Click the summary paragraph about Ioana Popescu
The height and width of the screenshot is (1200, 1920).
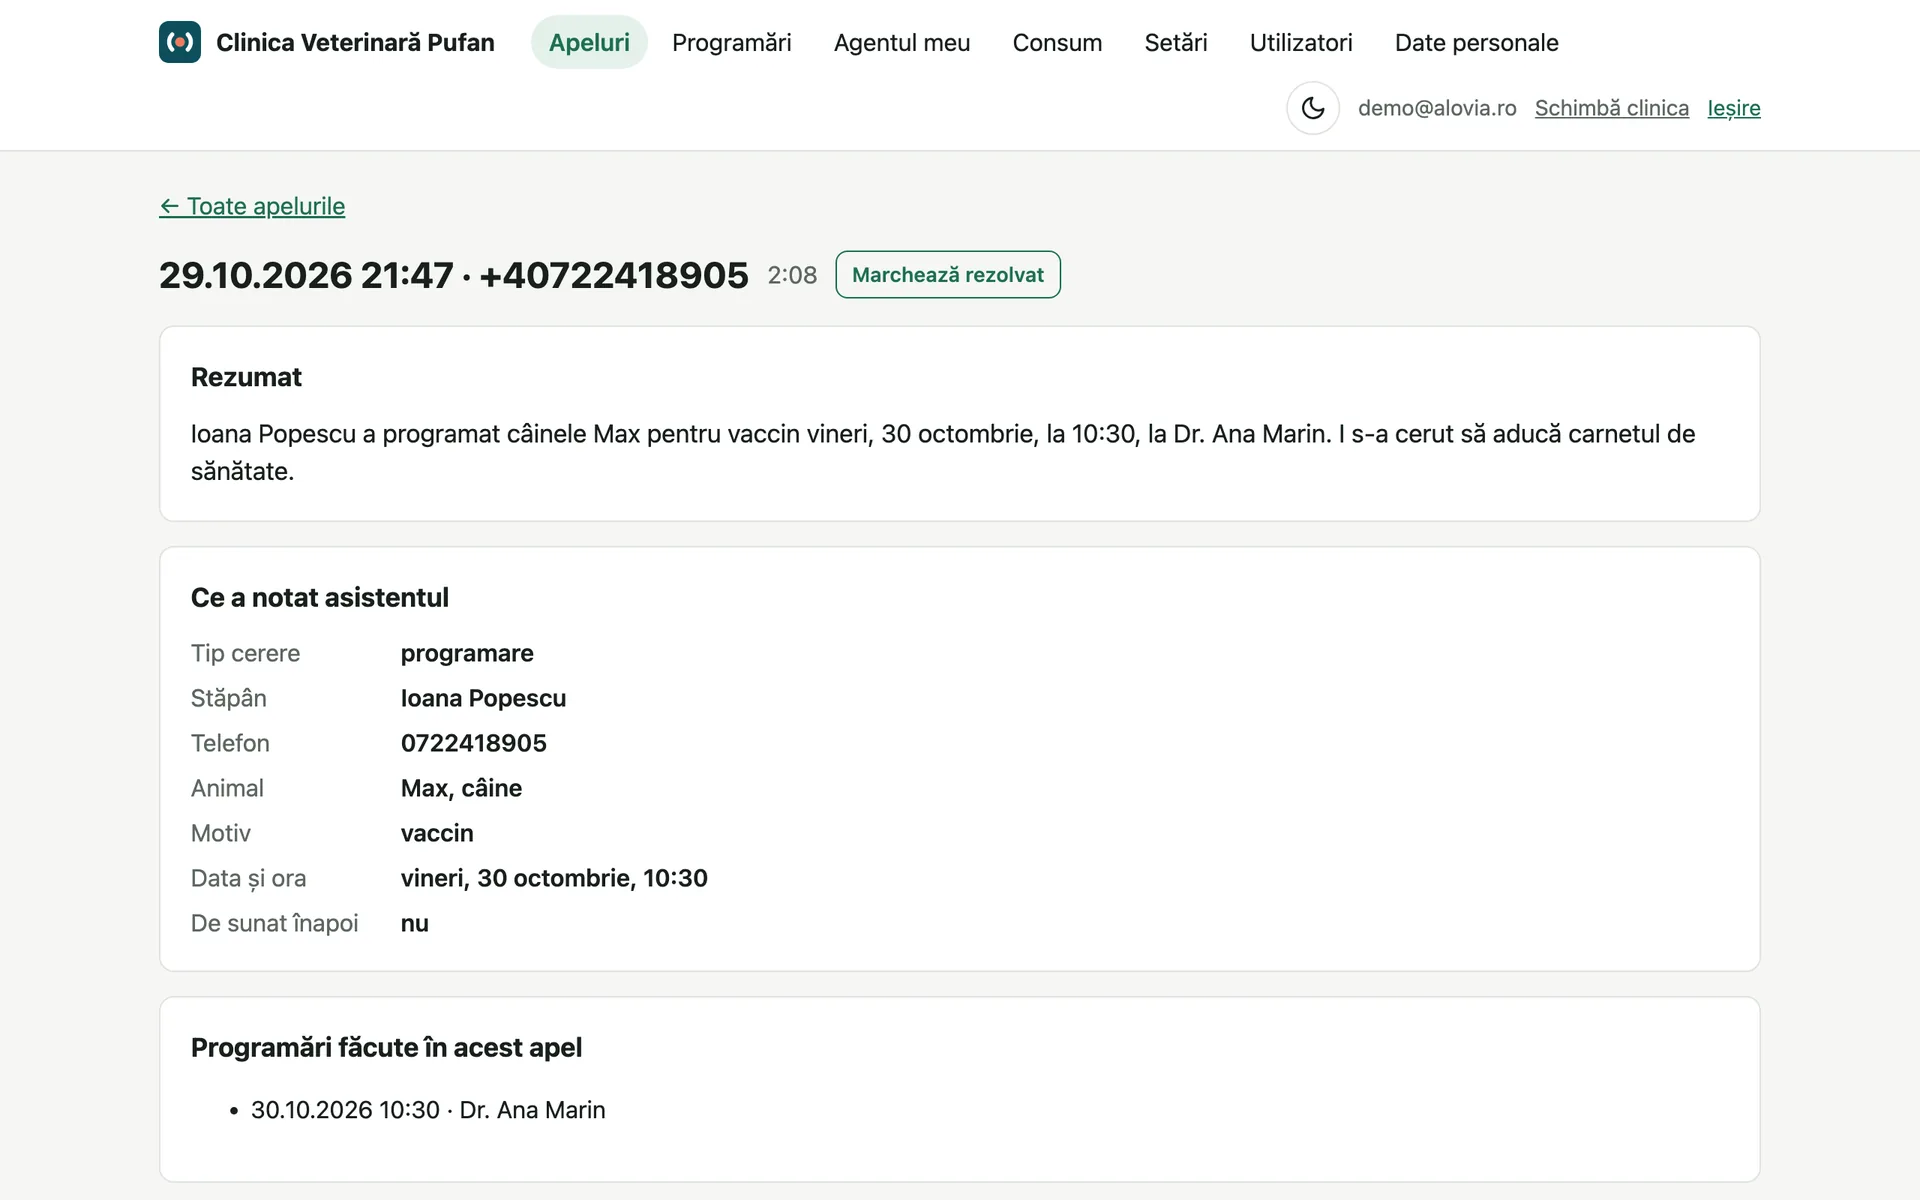(943, 452)
